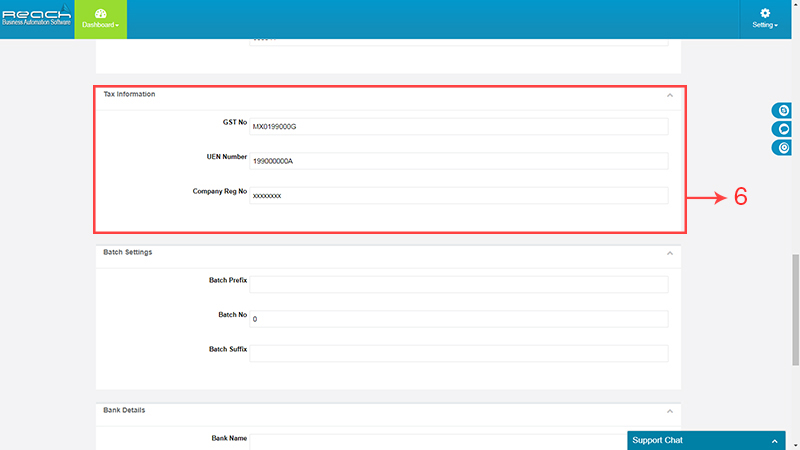Image resolution: width=800 pixels, height=450 pixels.
Task: Click the target circle side icon
Action: point(783,147)
